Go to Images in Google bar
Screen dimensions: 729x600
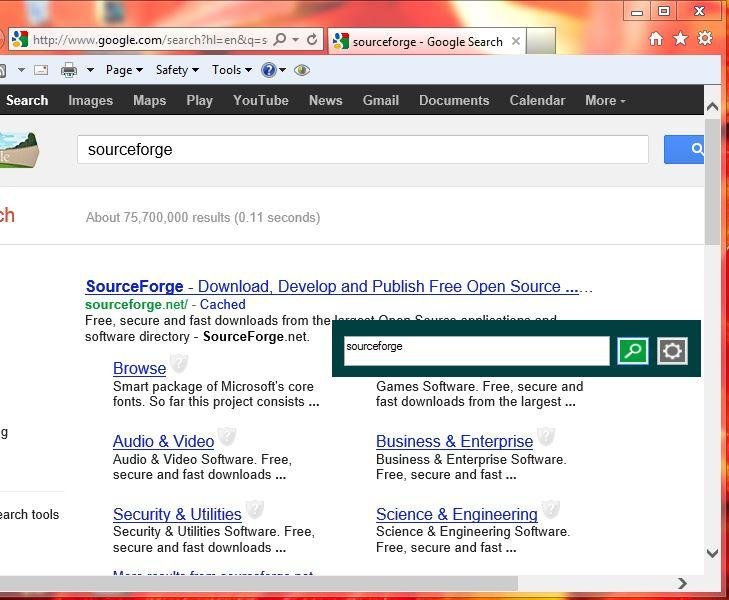coord(91,100)
